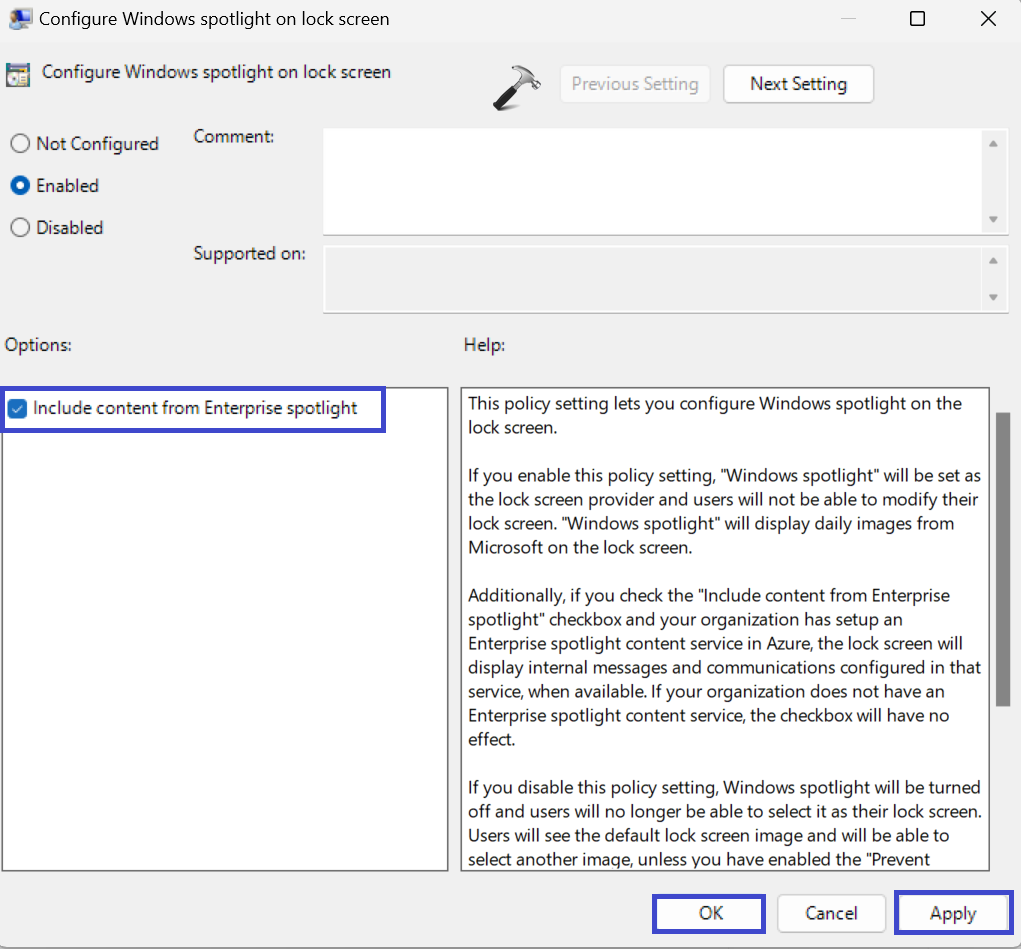This screenshot has height=949, width=1021.
Task: Uncheck Include content from Enterprise spotlight
Action: click(18, 408)
